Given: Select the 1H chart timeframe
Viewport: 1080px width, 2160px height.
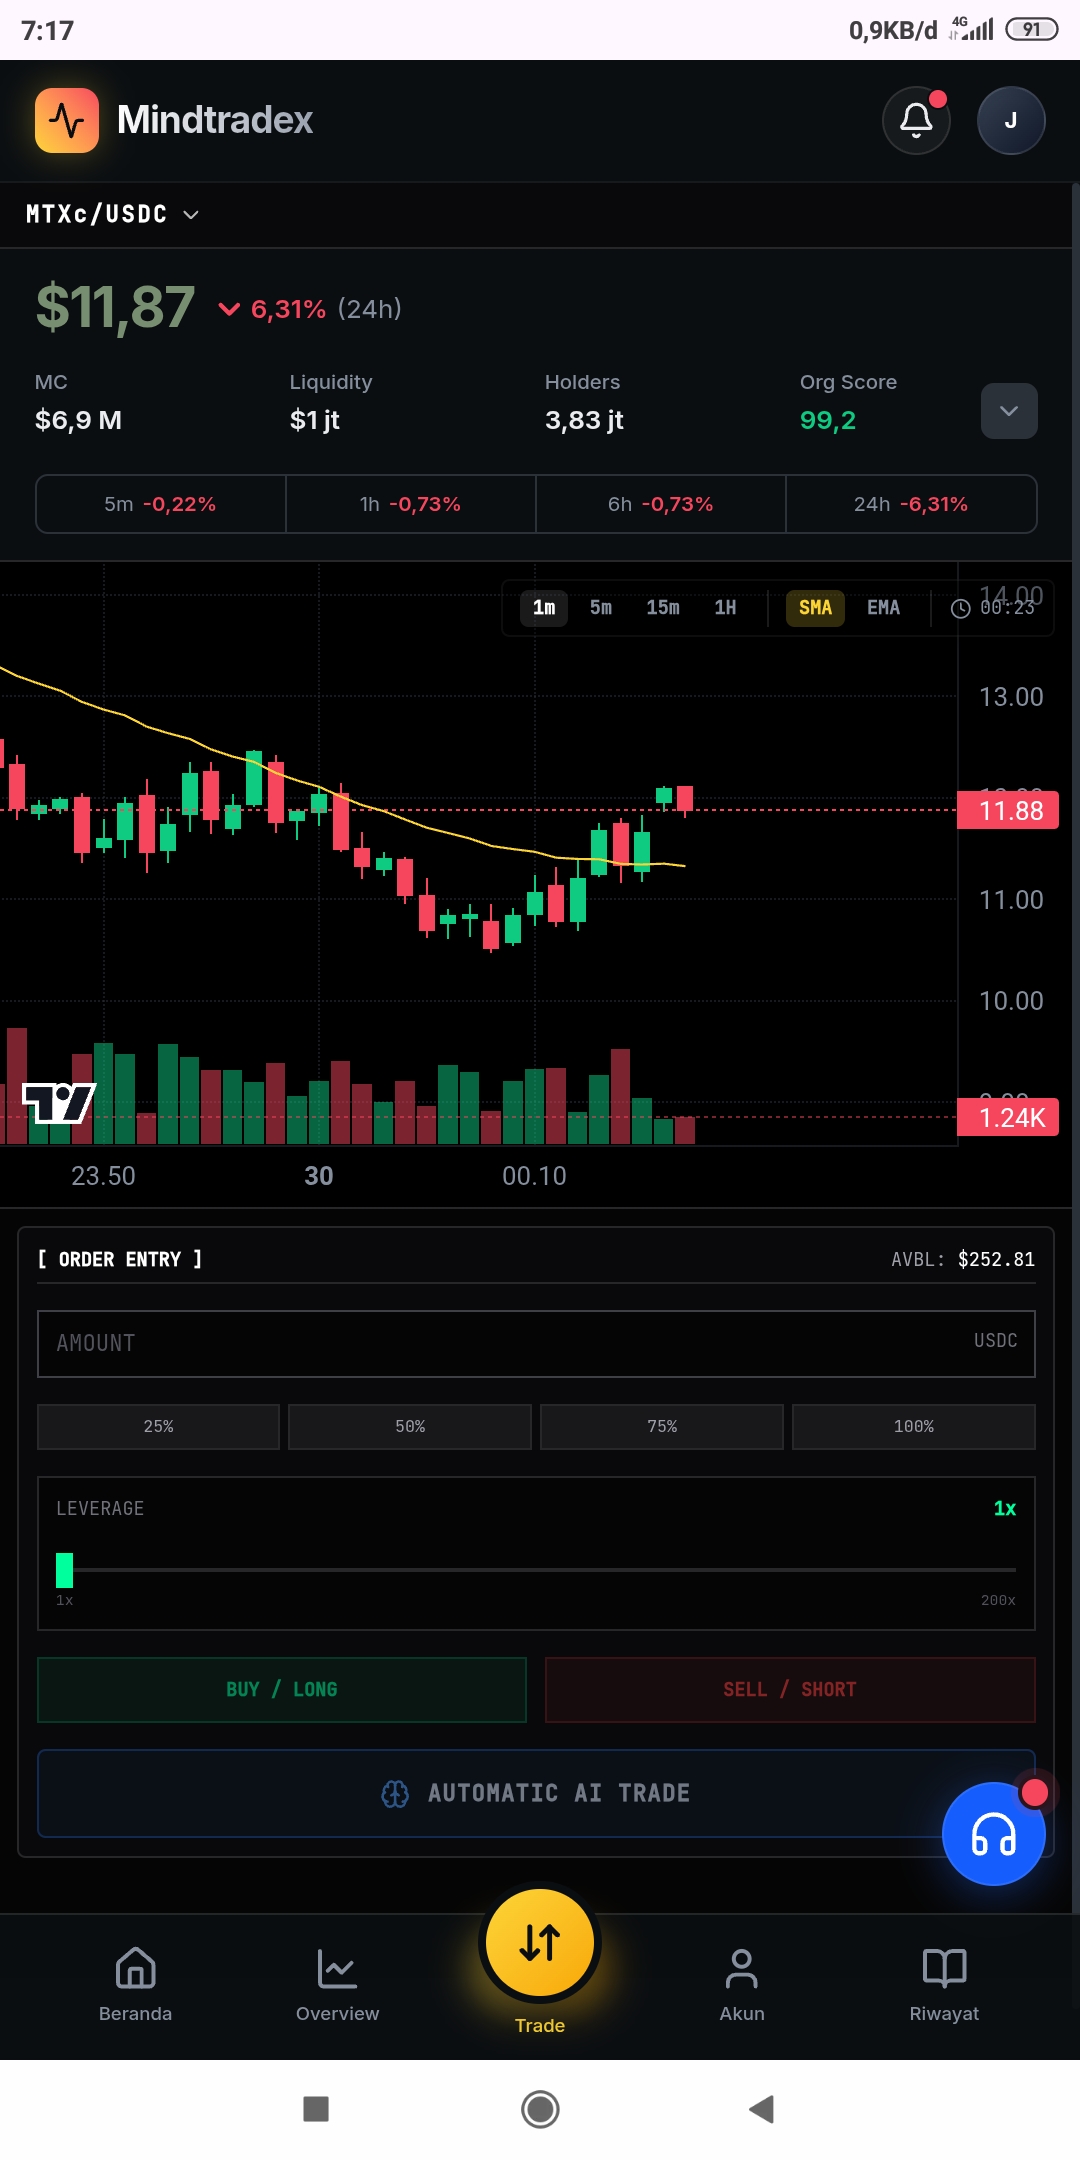Looking at the screenshot, I should pyautogui.click(x=725, y=608).
